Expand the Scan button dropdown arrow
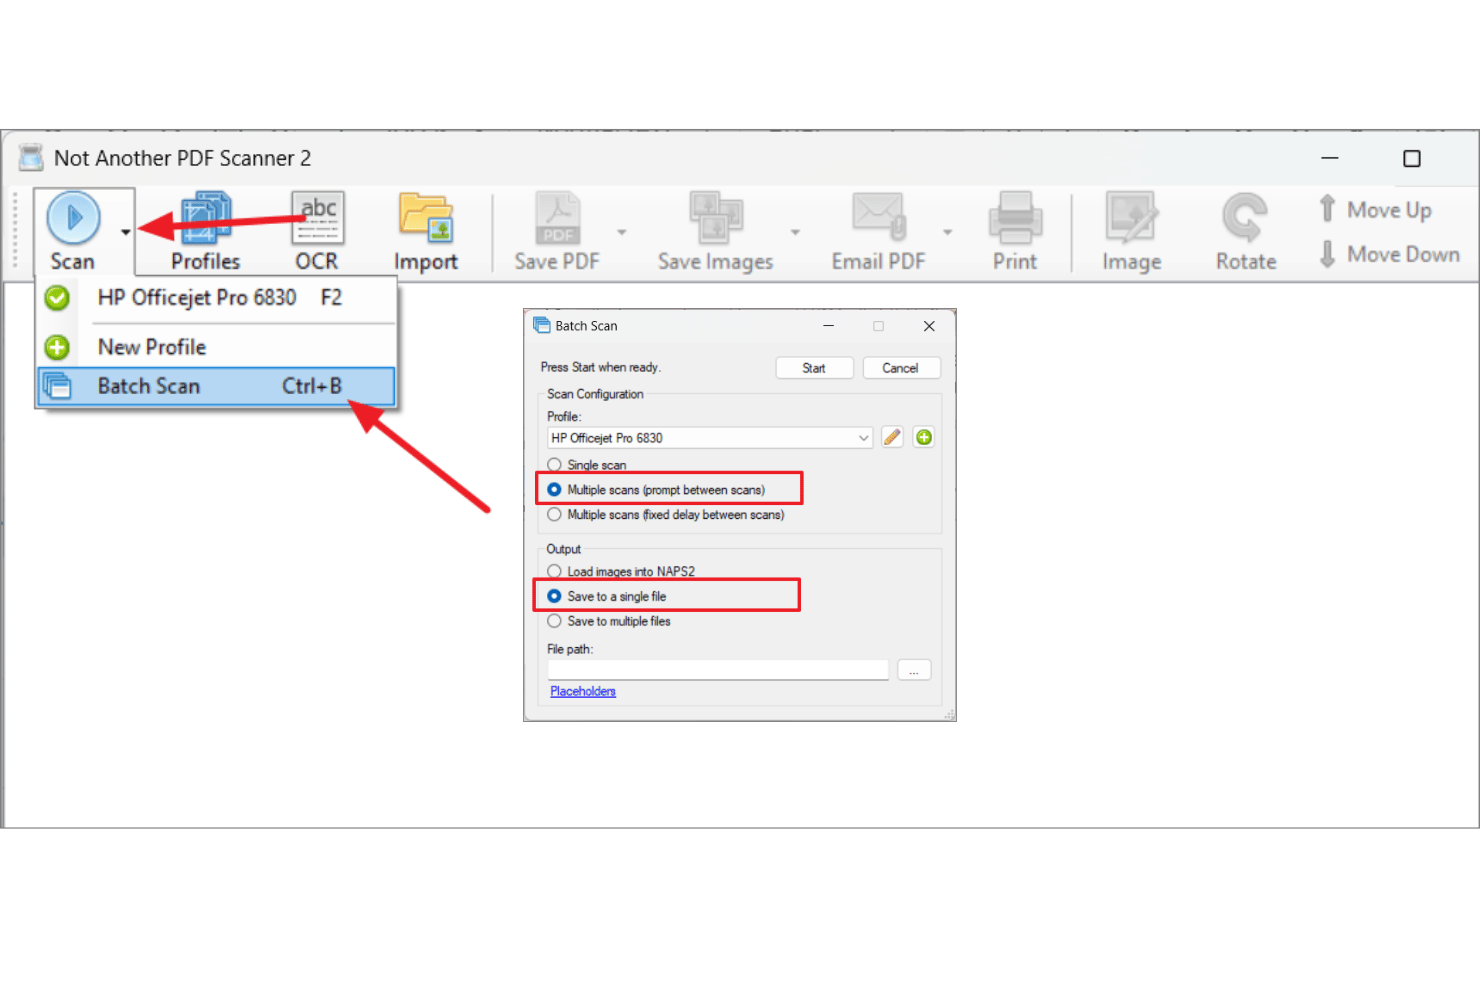The image size is (1480, 987). pos(125,232)
